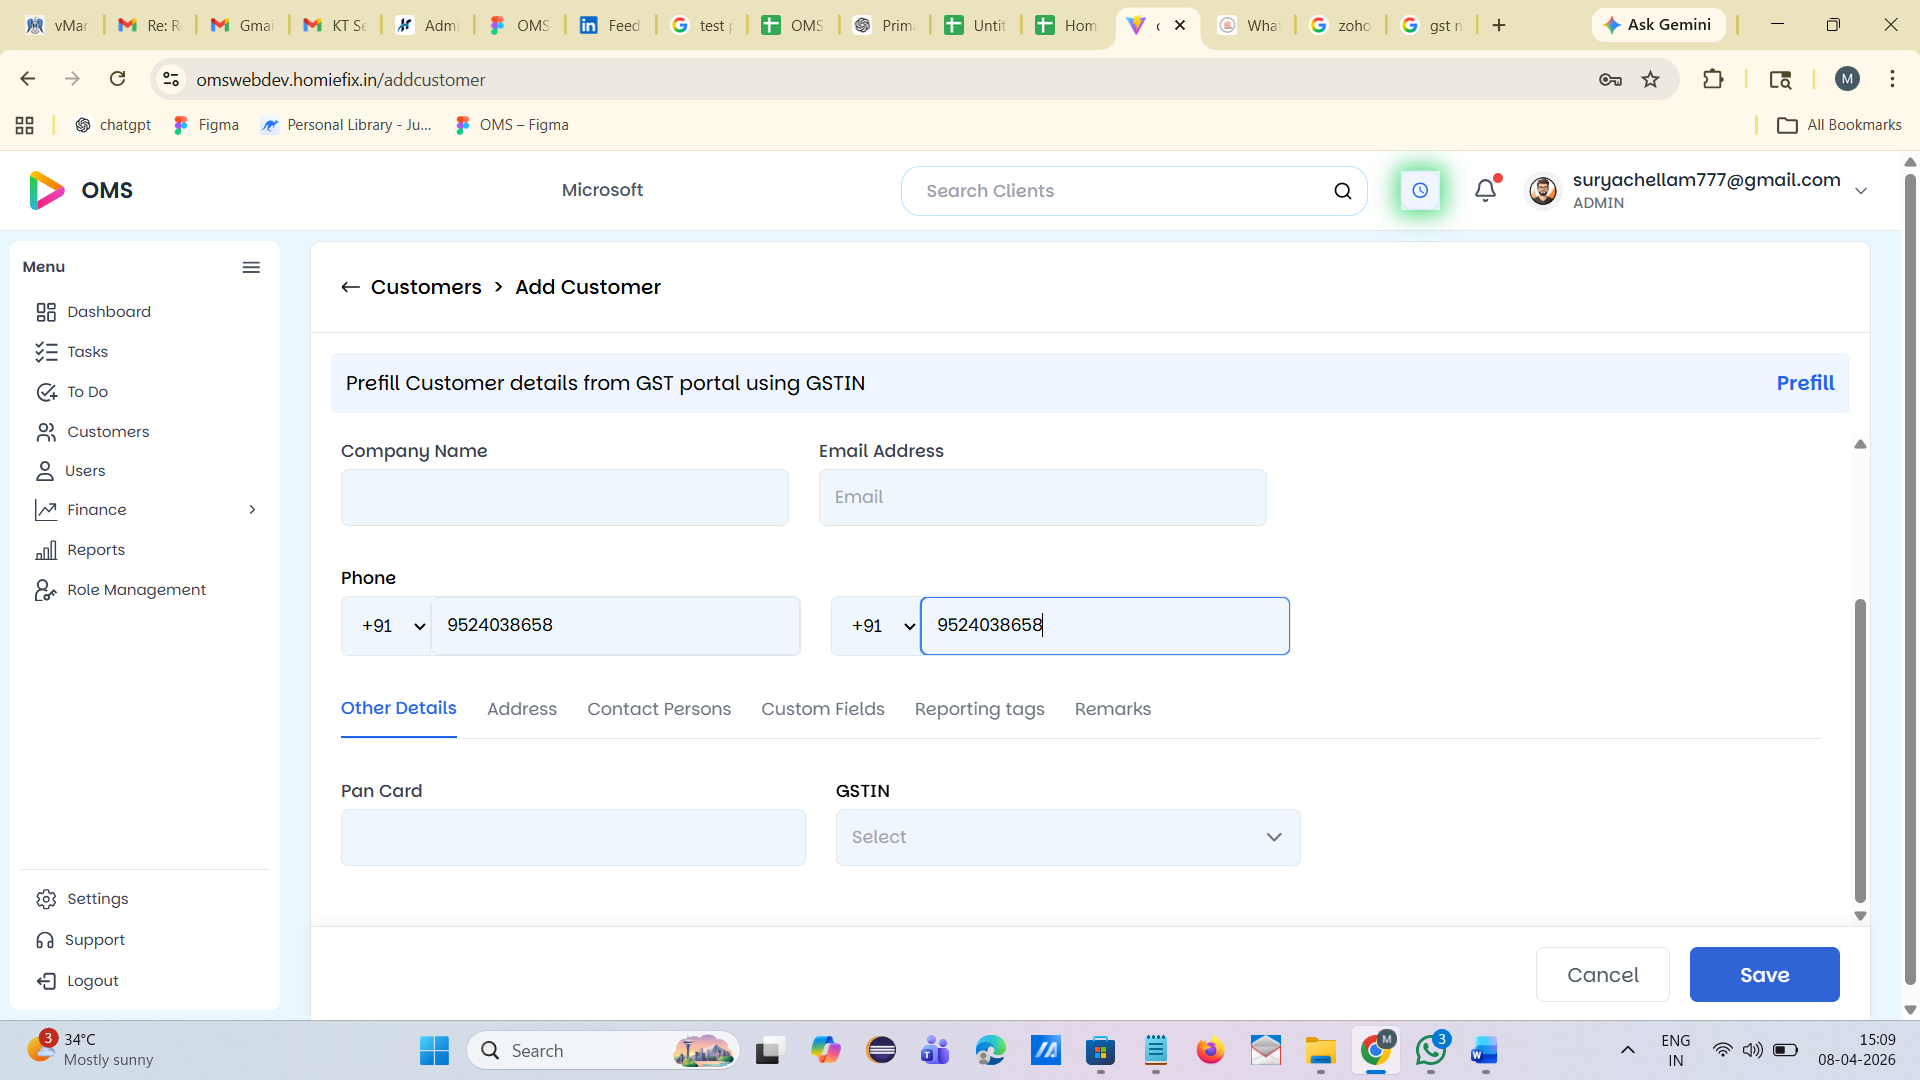Collapse the Menu hamburger icon
The height and width of the screenshot is (1080, 1920).
pos(251,267)
